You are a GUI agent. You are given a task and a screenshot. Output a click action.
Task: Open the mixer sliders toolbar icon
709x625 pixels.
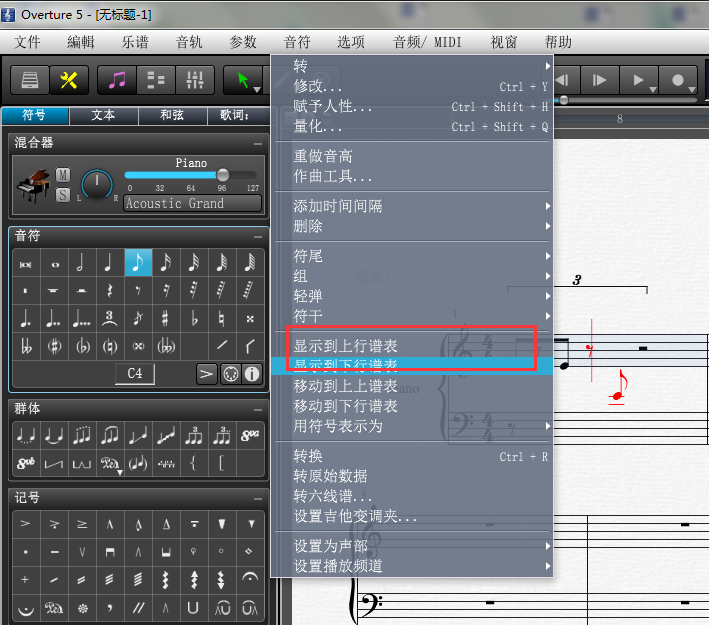[195, 80]
